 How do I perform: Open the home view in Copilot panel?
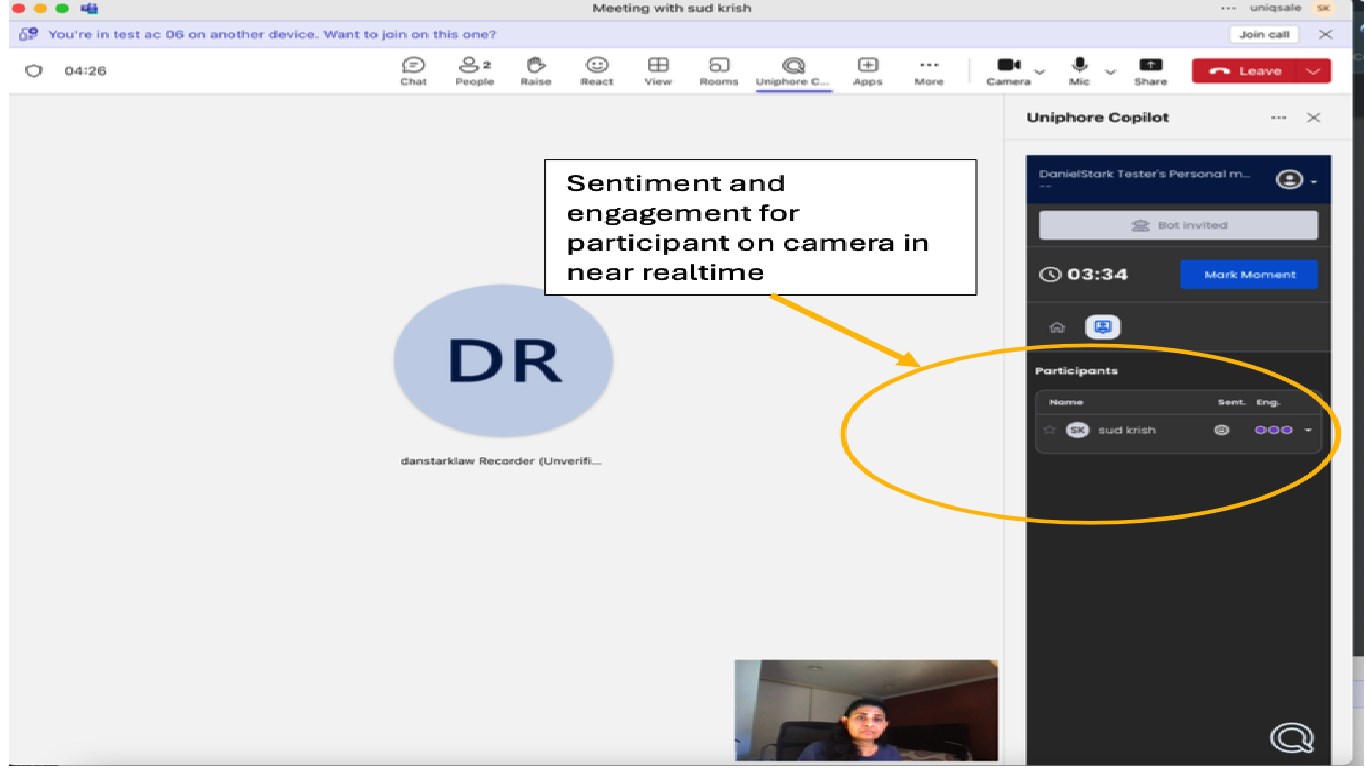(1057, 327)
